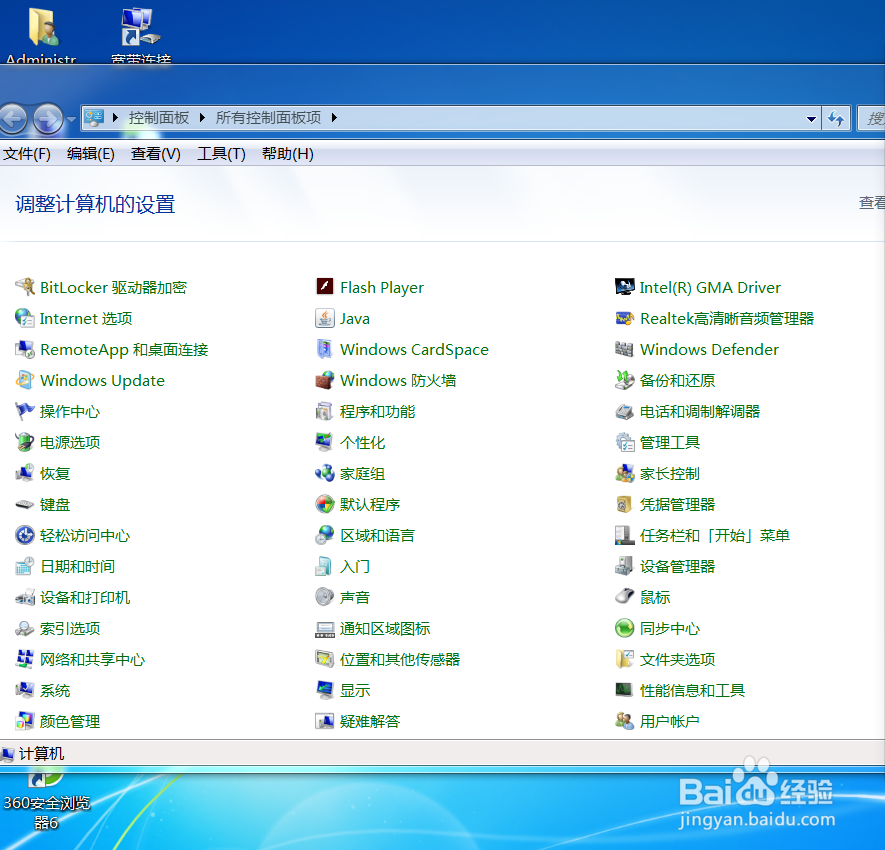Click the Intel(R) GMA Driver icon
This screenshot has height=850, width=885.
point(625,287)
